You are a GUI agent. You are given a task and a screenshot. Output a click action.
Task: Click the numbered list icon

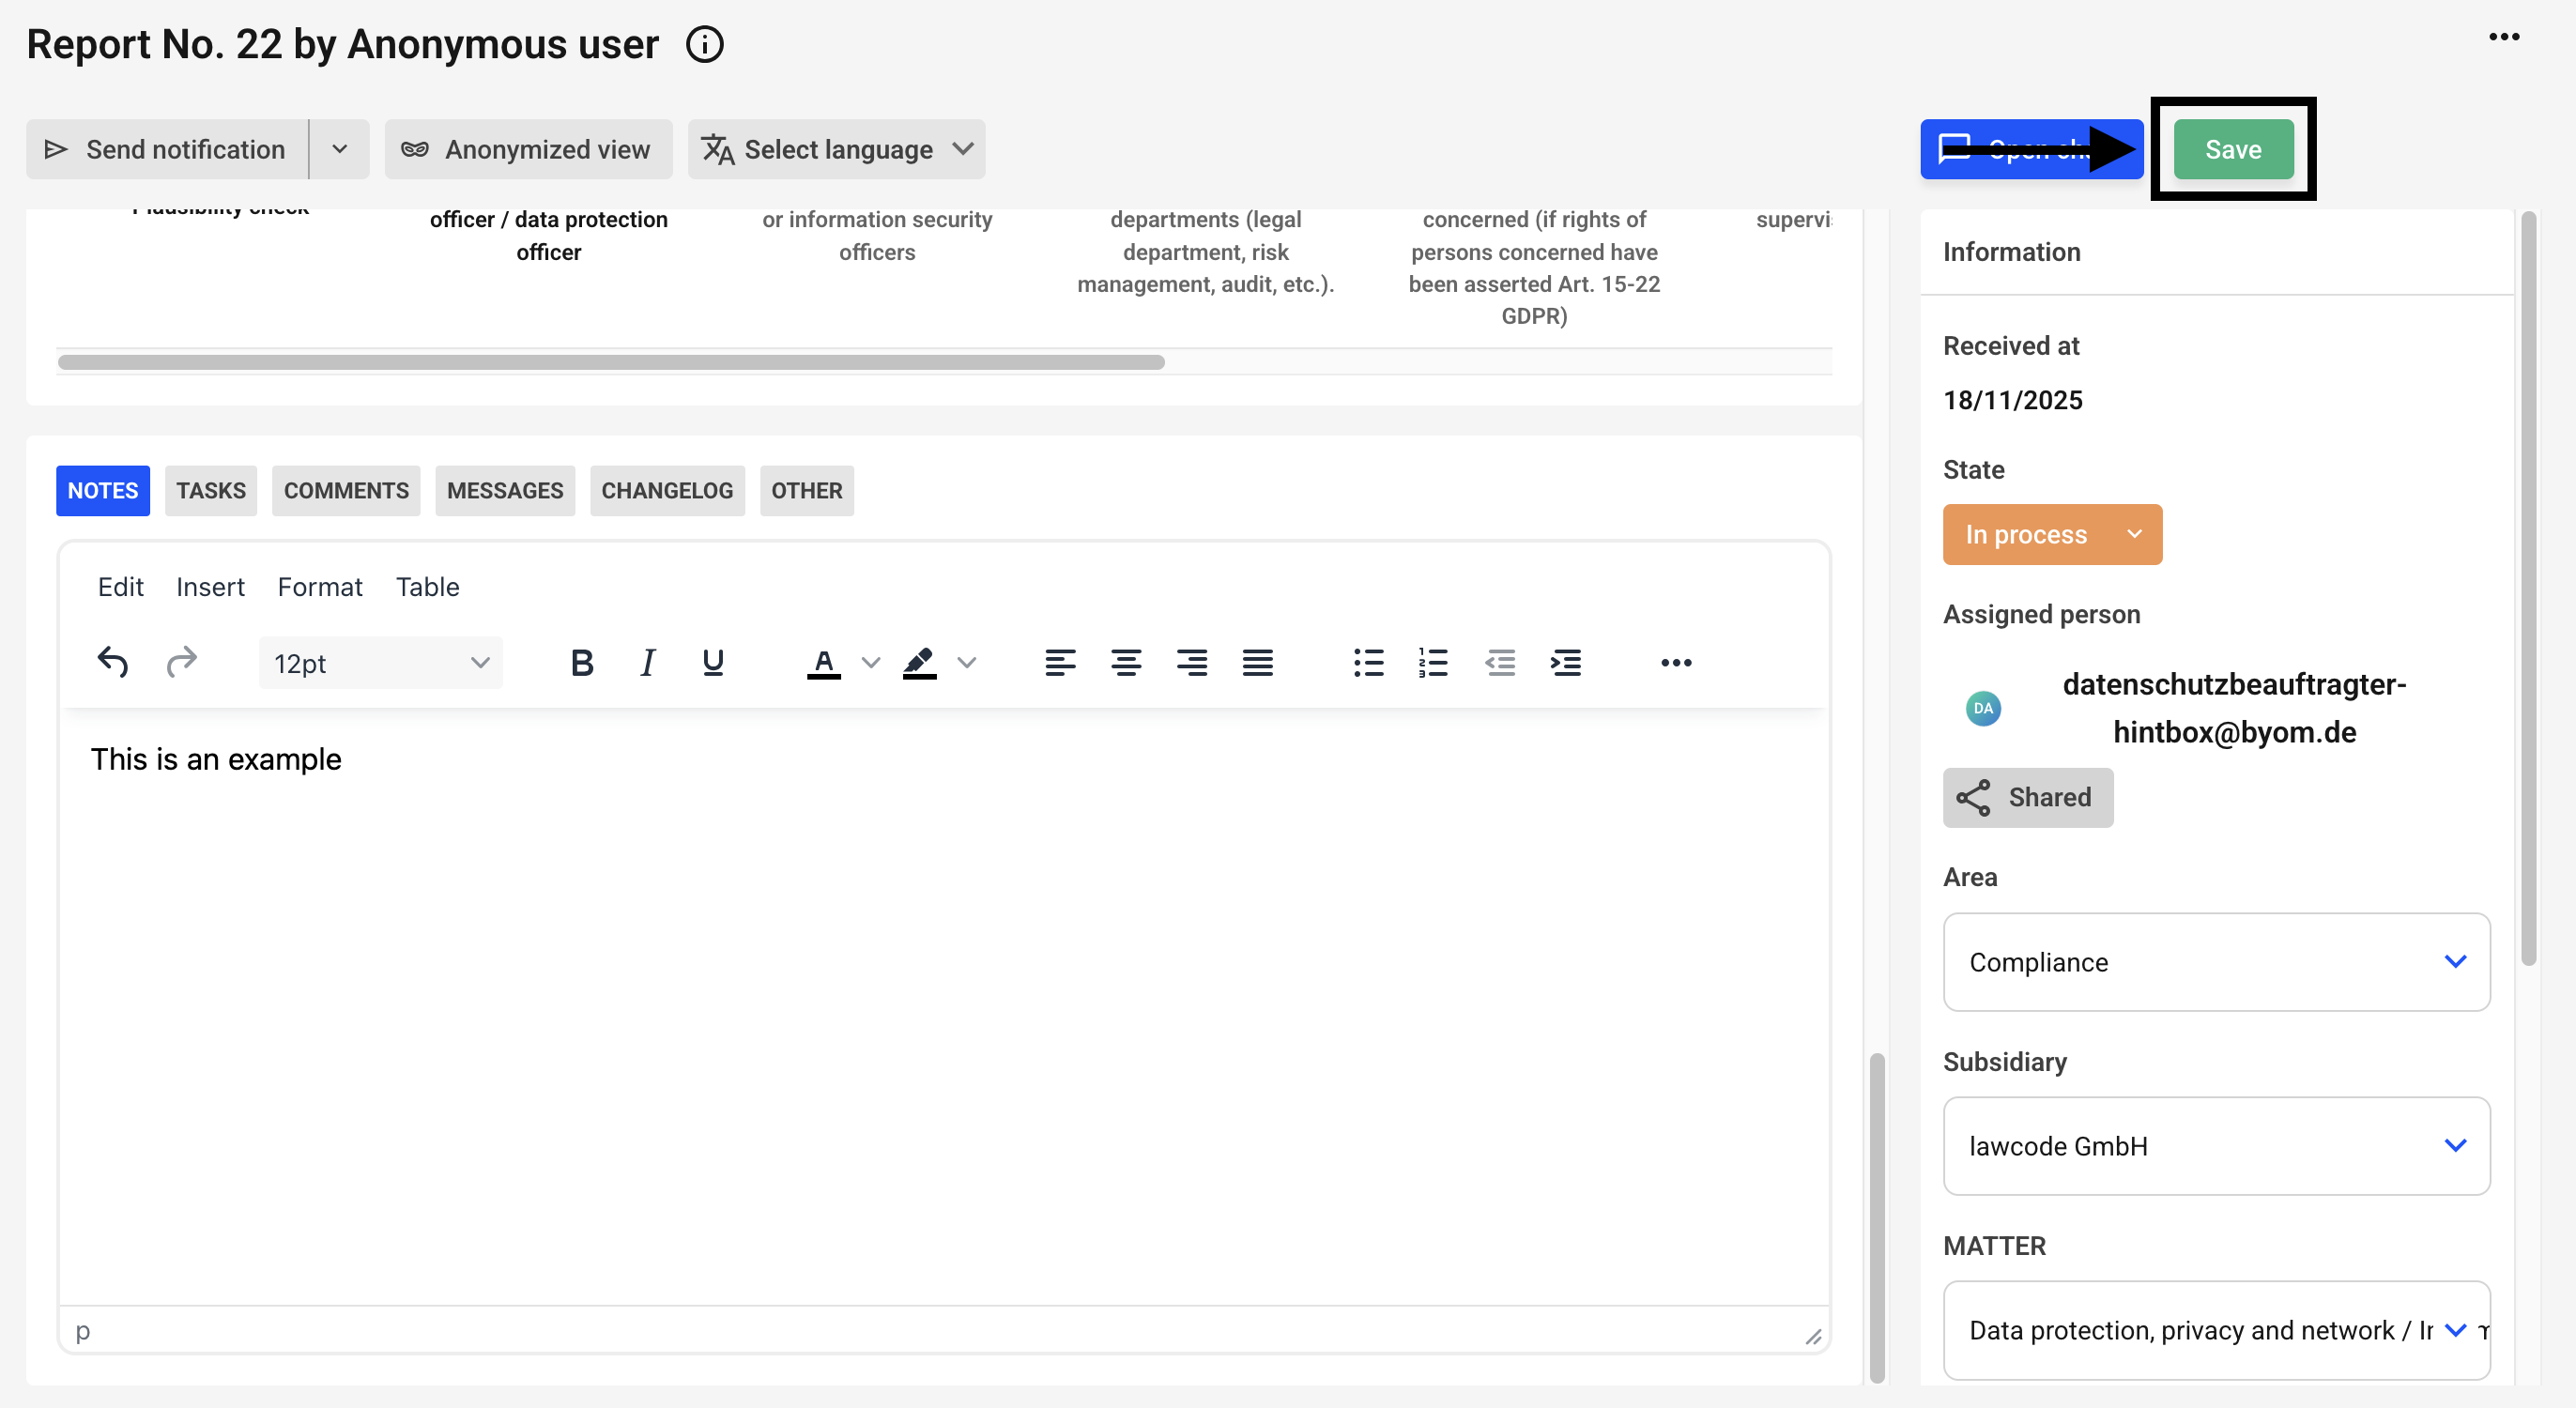[1432, 662]
